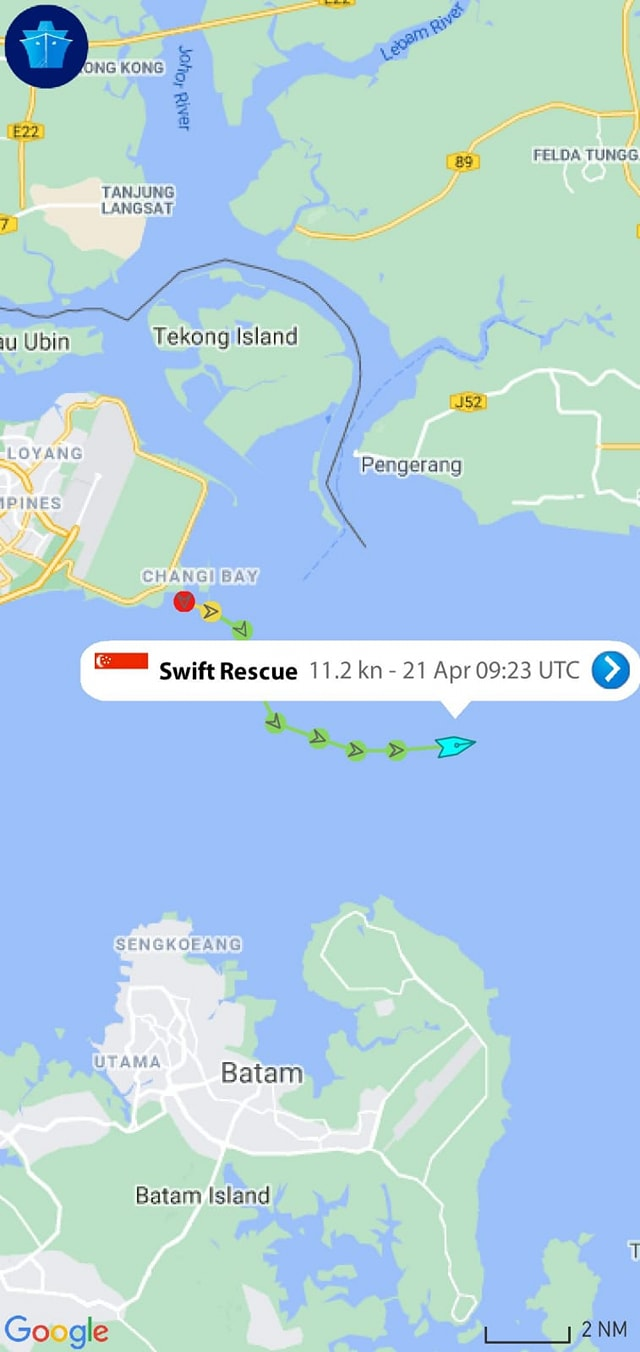640x1352 pixels.
Task: Click the Tekong Island map label
Action: 226,337
